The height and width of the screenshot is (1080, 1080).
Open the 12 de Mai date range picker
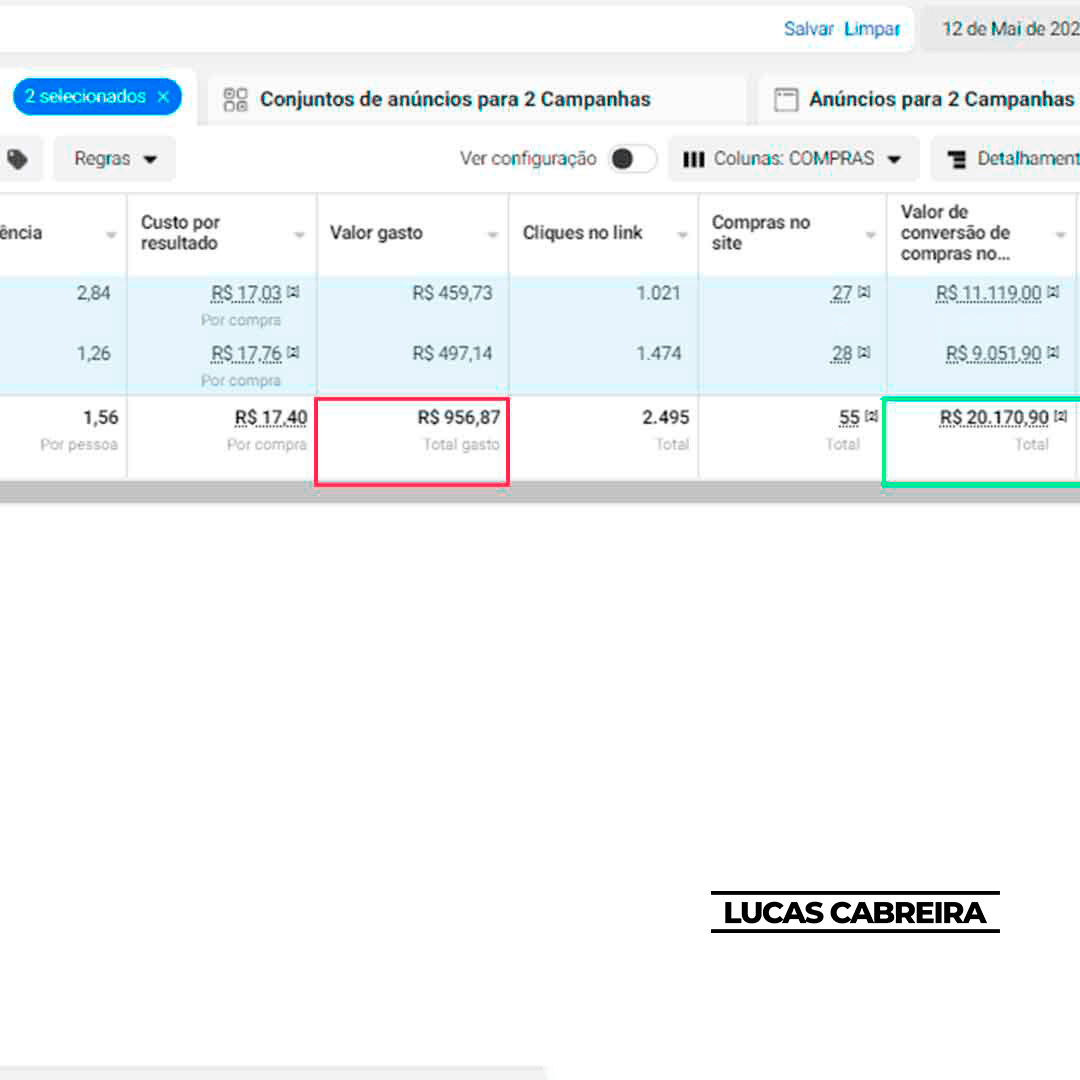[x=1008, y=29]
